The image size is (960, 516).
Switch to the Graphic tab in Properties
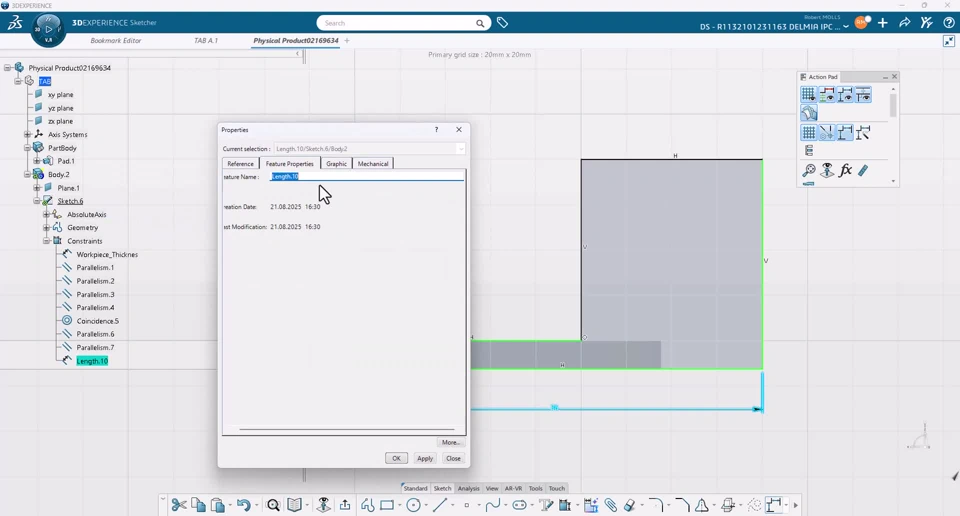click(x=336, y=164)
